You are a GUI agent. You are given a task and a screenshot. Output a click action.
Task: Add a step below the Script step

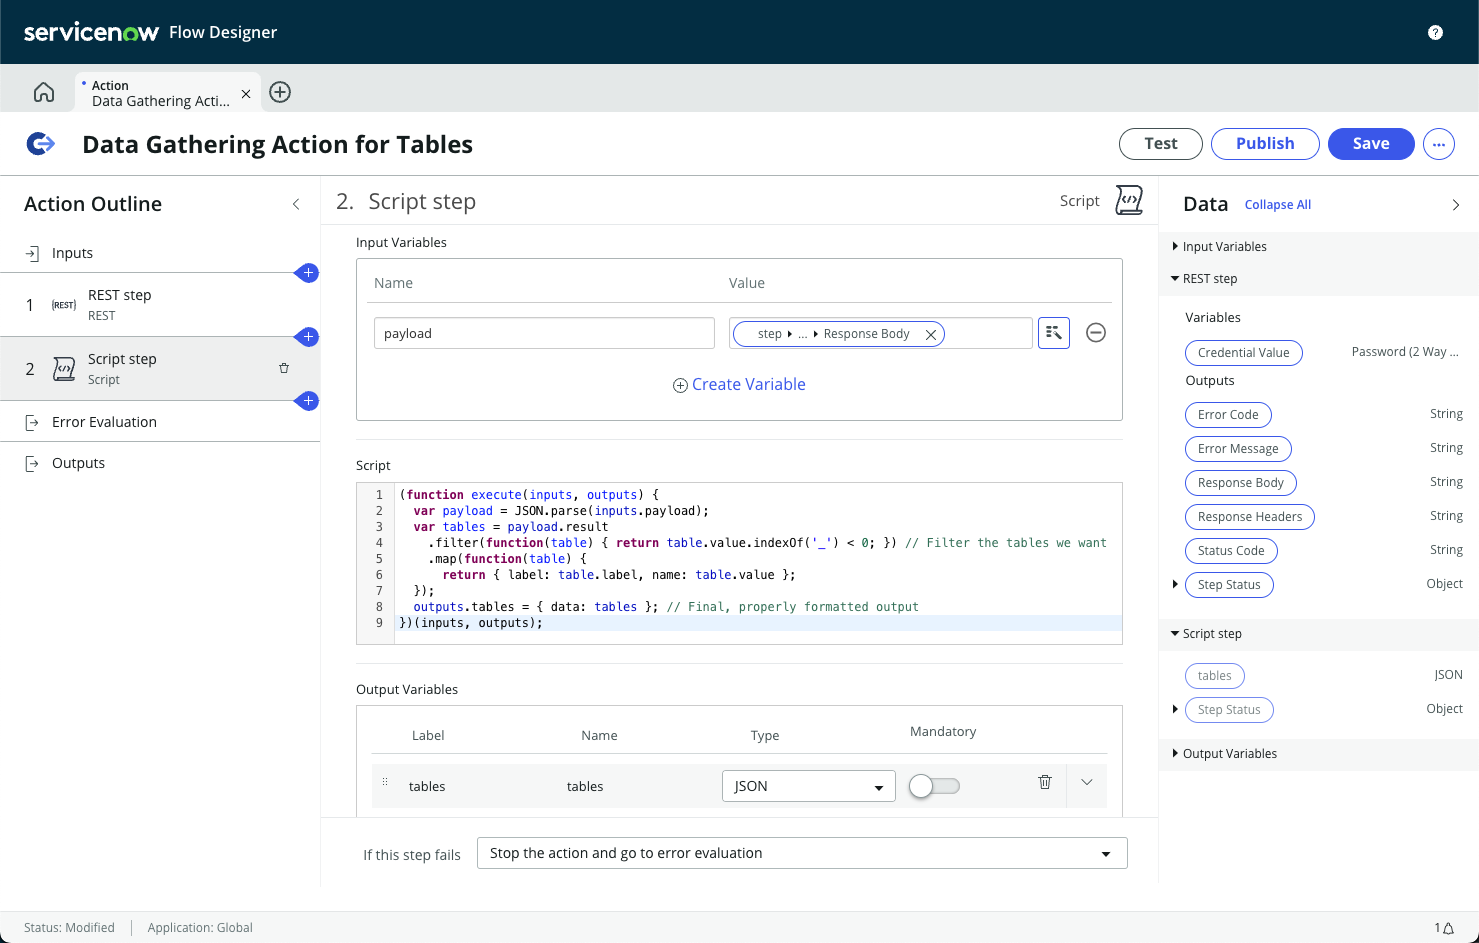[x=308, y=401]
